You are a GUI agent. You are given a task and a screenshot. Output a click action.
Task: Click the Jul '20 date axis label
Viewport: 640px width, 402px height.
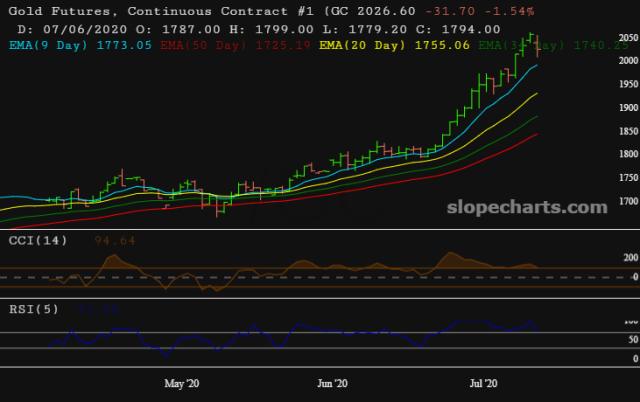tap(483, 383)
